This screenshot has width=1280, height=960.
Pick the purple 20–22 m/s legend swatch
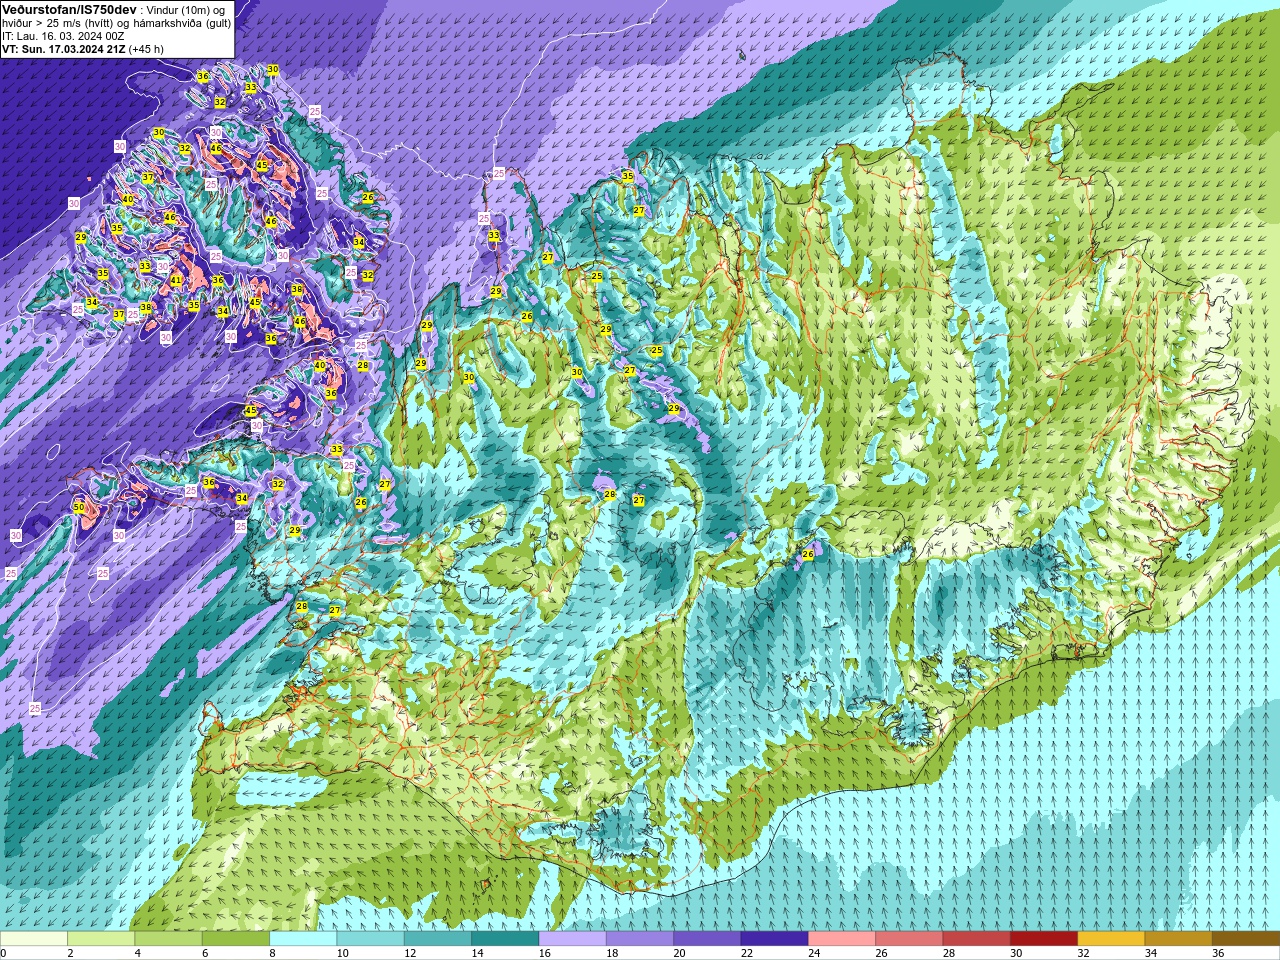point(707,939)
